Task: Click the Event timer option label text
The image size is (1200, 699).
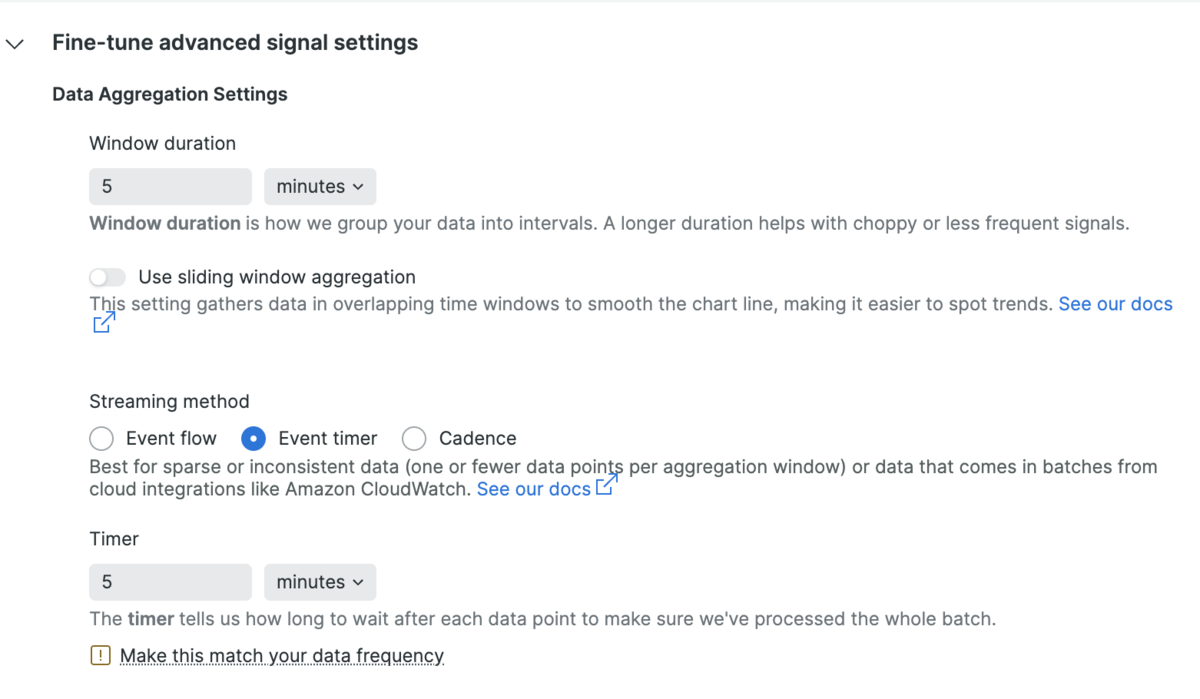Action: tap(328, 438)
